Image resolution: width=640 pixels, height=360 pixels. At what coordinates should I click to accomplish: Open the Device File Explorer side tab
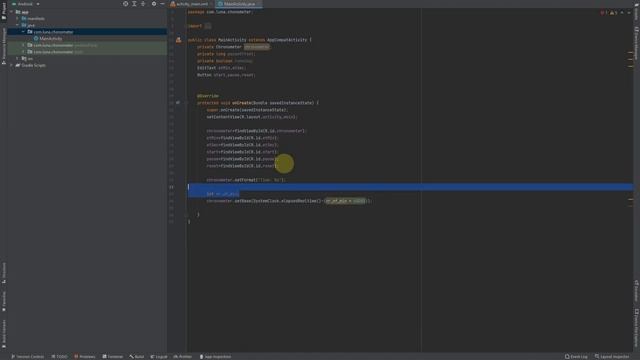click(x=636, y=329)
